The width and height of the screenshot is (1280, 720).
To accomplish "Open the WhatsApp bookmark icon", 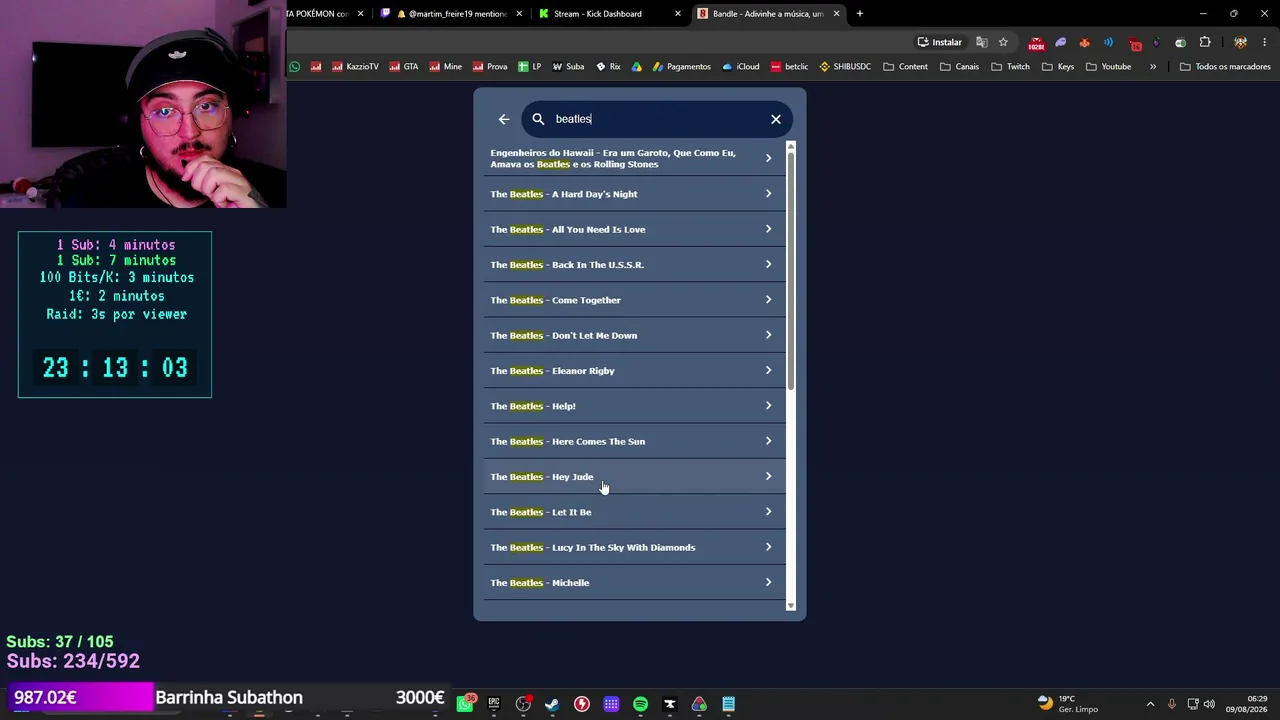I will point(295,67).
